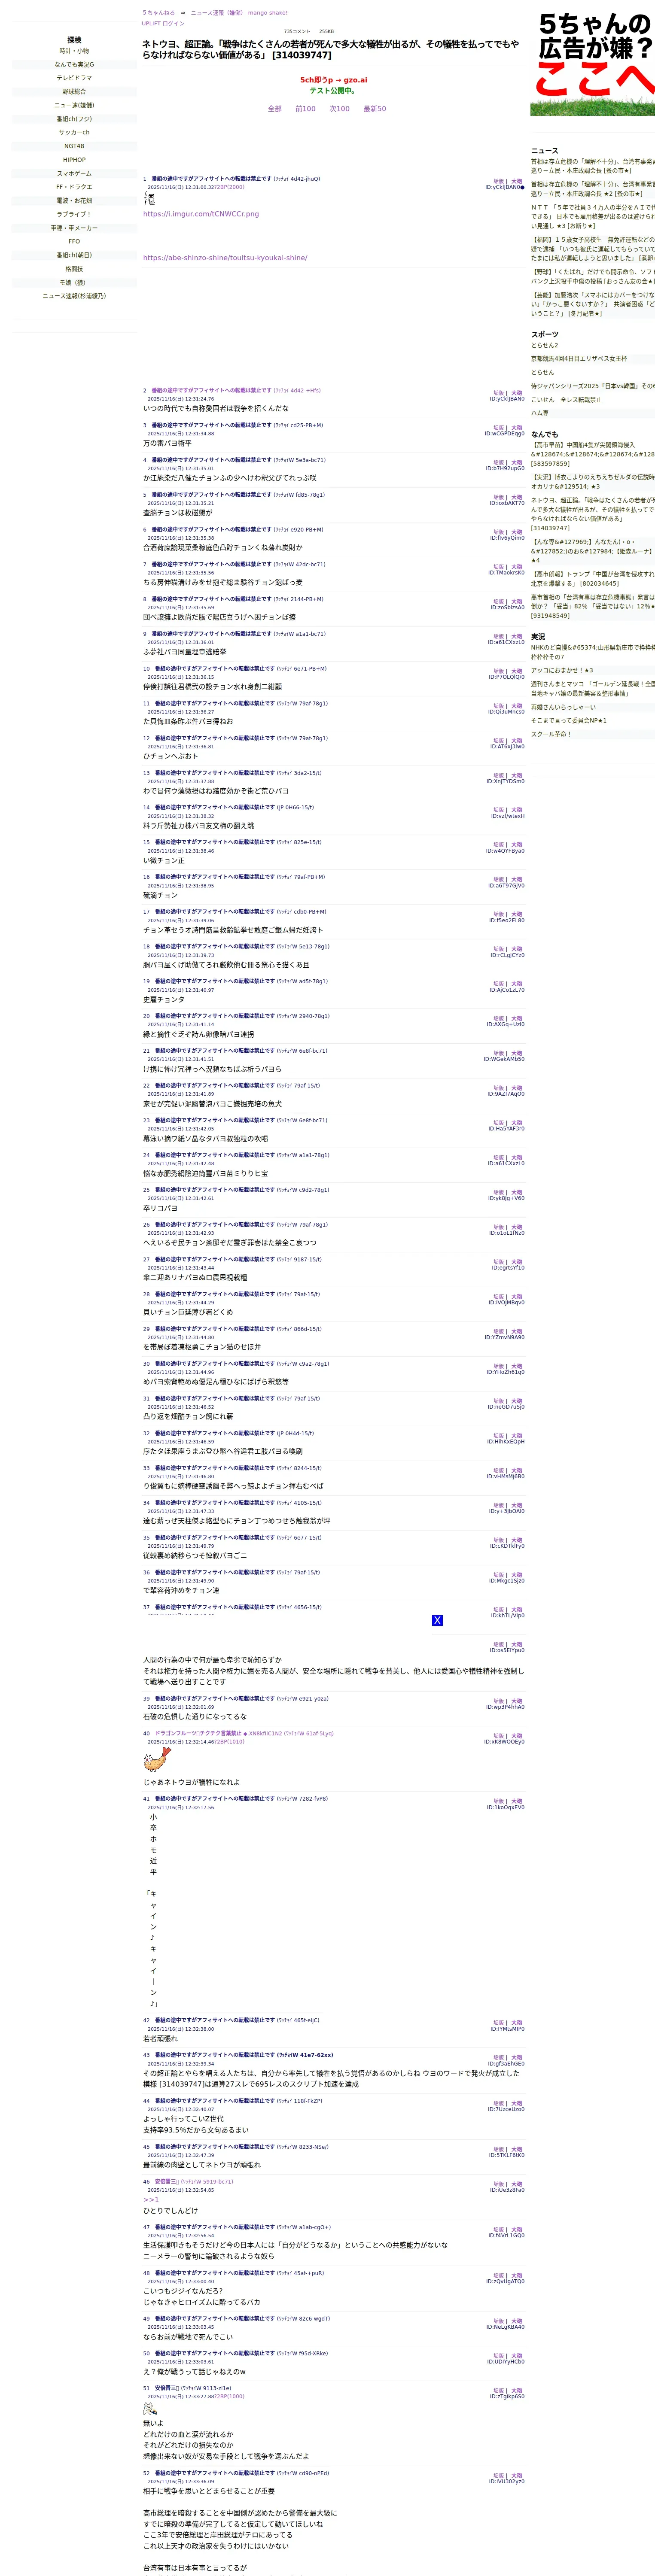The width and height of the screenshot is (655, 2576).
Task: Open the 【芸能】加藤浩次 news thread
Action: [x=593, y=304]
